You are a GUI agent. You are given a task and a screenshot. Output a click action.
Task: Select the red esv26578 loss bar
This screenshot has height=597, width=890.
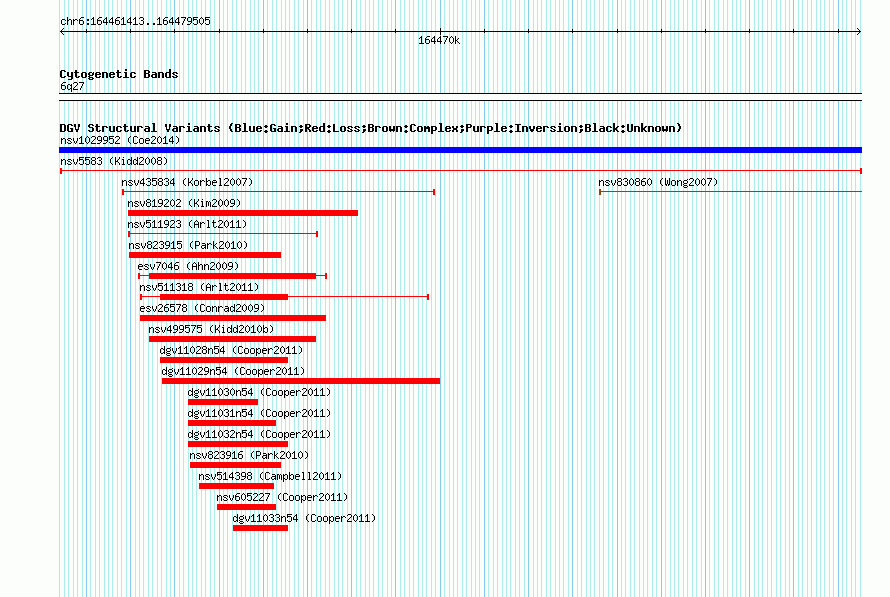(233, 318)
